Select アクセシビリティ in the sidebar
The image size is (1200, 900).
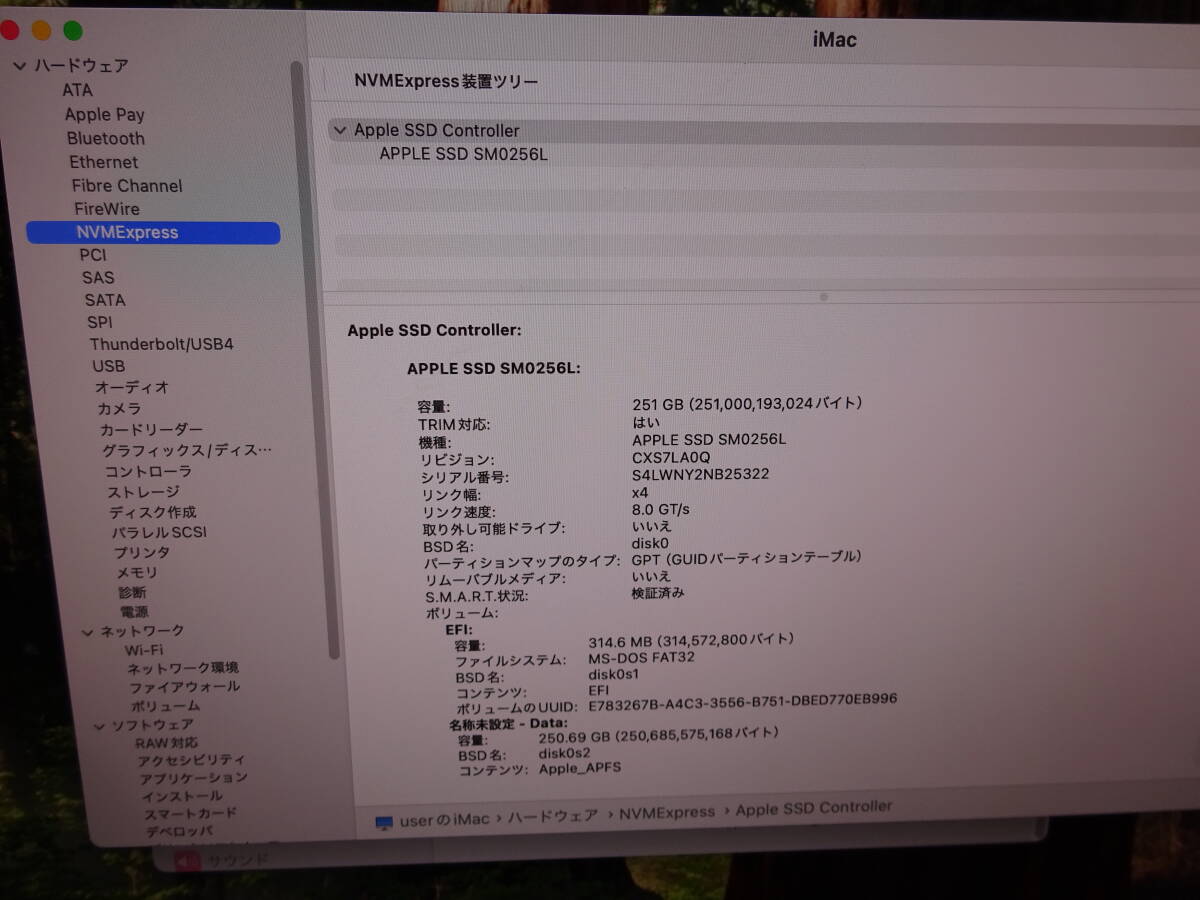191,761
